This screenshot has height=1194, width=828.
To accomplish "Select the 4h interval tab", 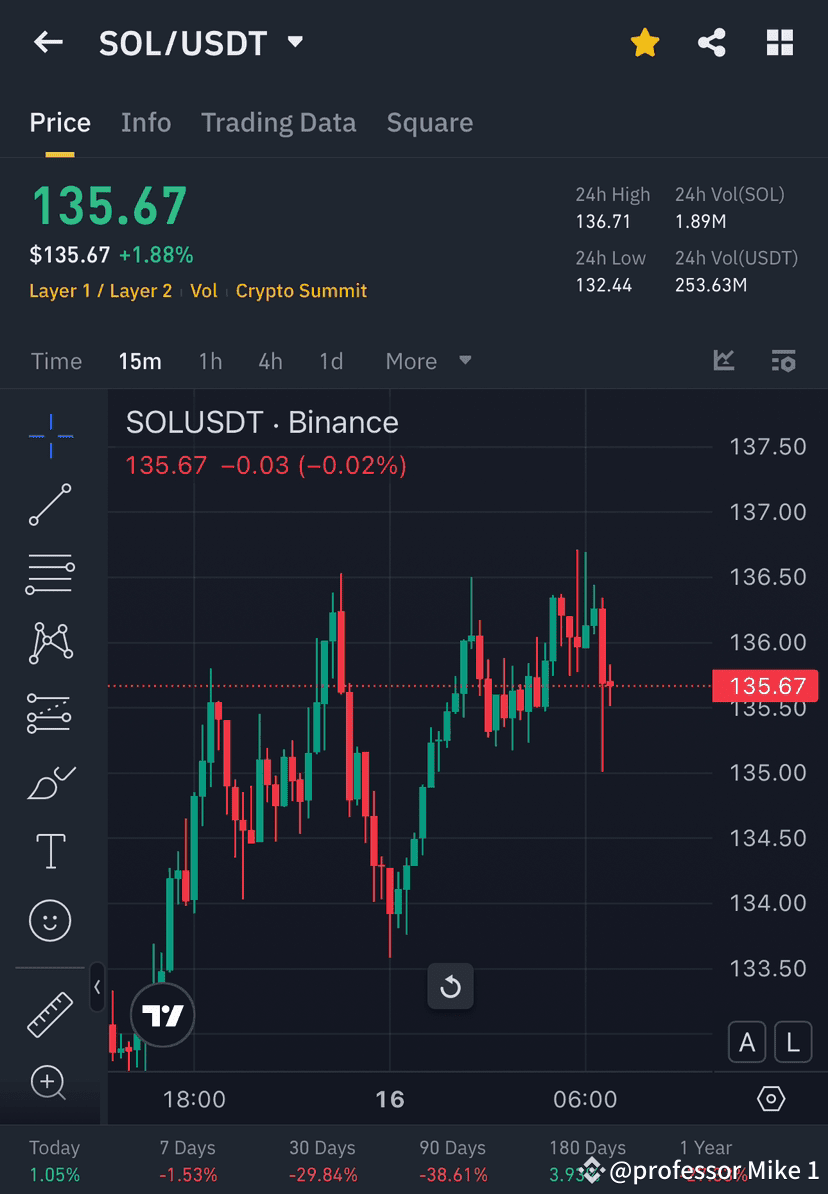I will (x=270, y=361).
